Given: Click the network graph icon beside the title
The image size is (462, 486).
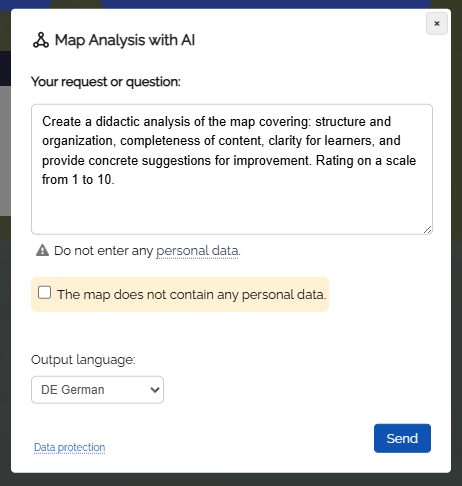Looking at the screenshot, I should 41,40.
